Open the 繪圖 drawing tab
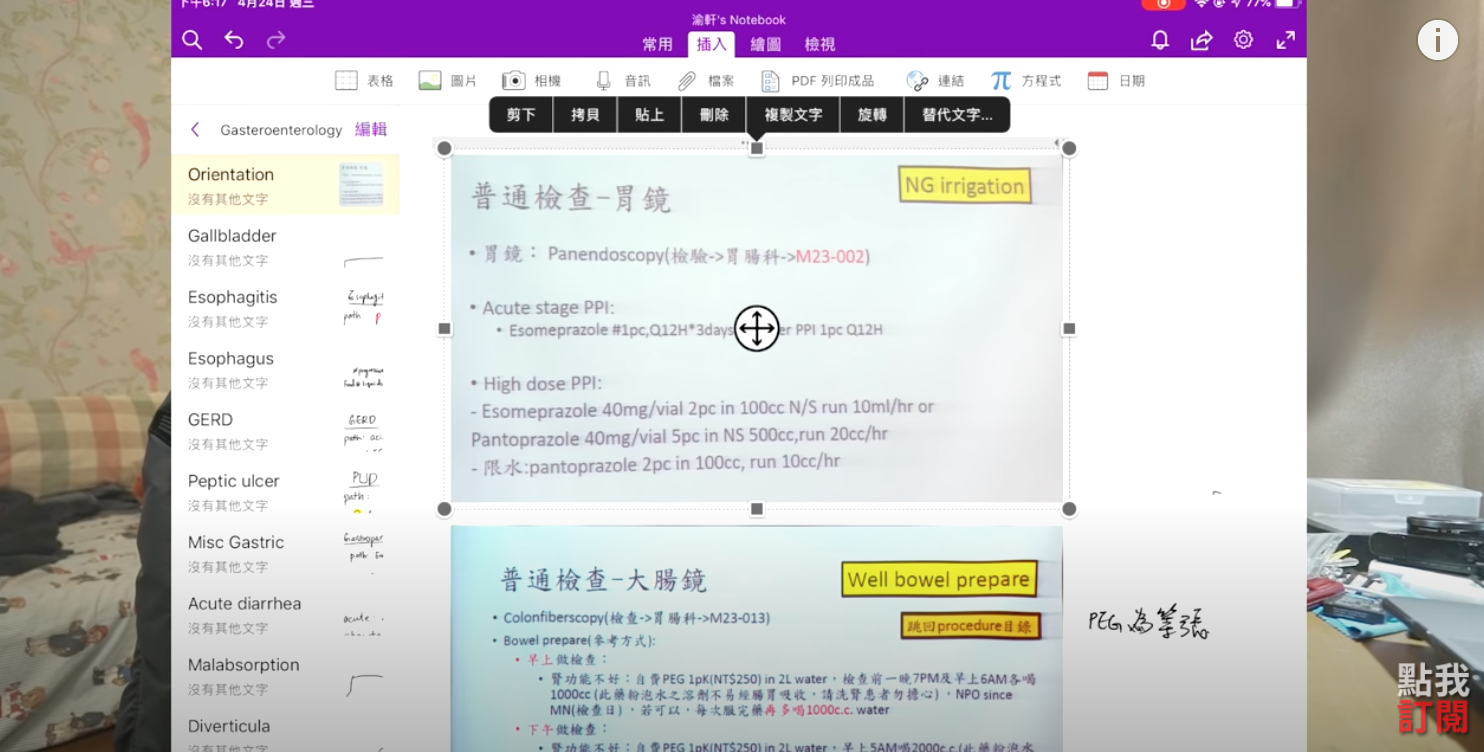The width and height of the screenshot is (1484, 752). pos(765,44)
